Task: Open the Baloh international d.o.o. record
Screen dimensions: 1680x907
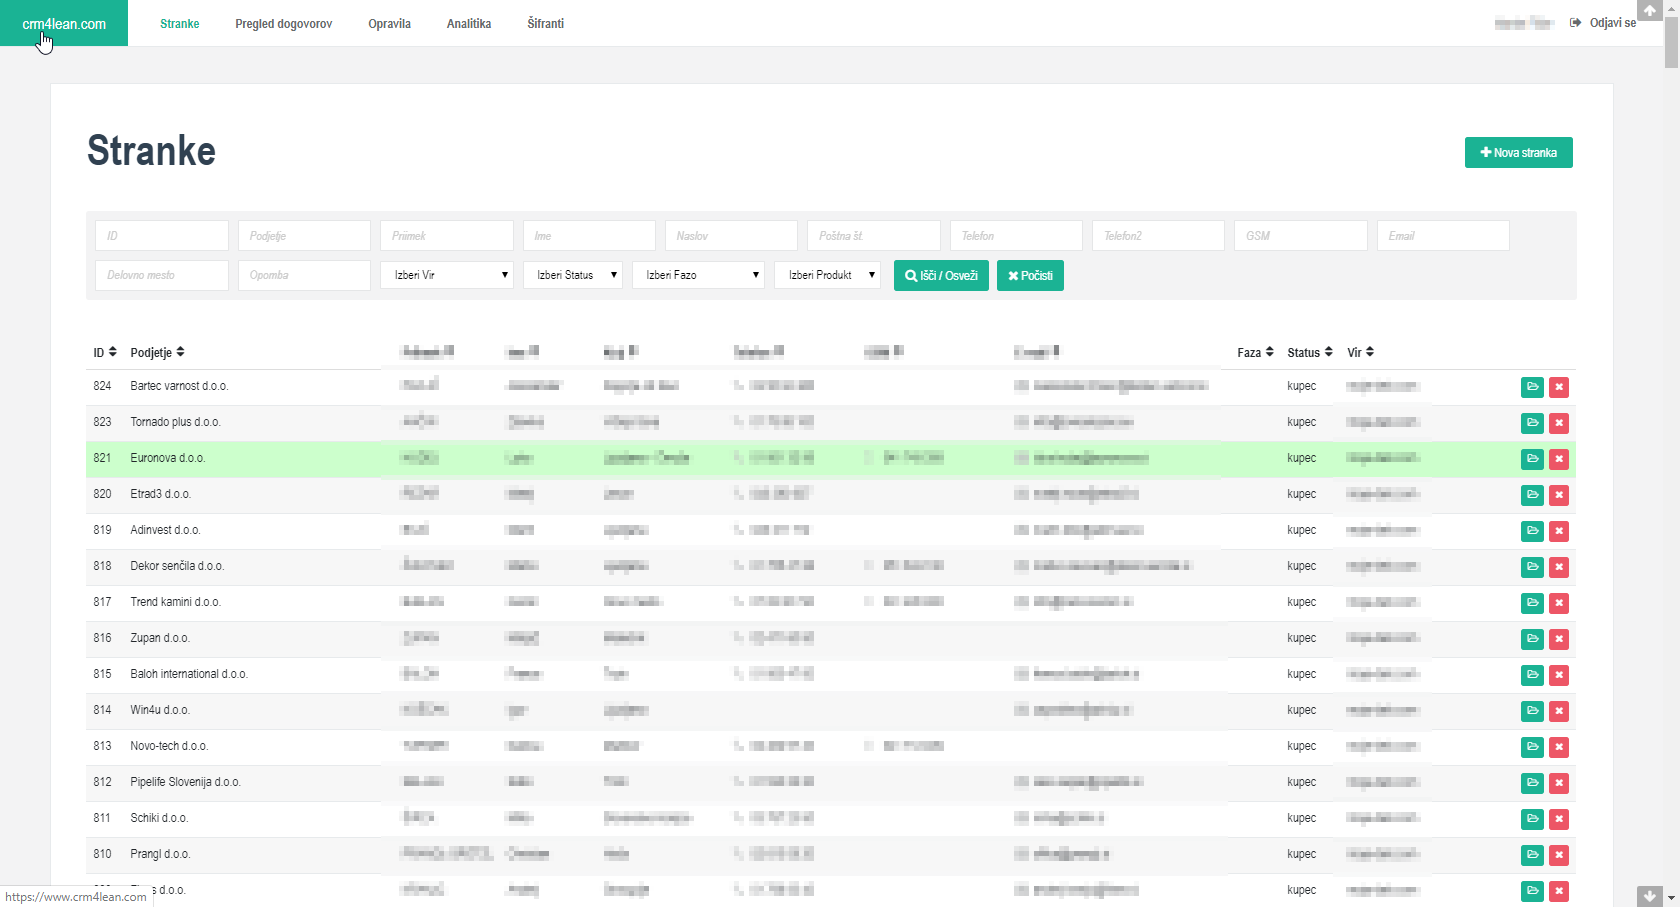Action: coord(1532,675)
